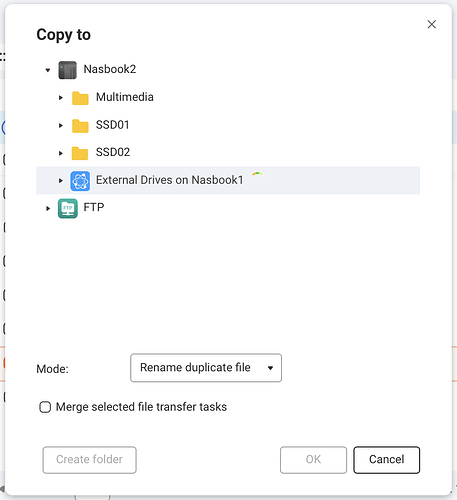The image size is (457, 500).
Task: Expand the SSD01 folder
Action: tap(61, 125)
